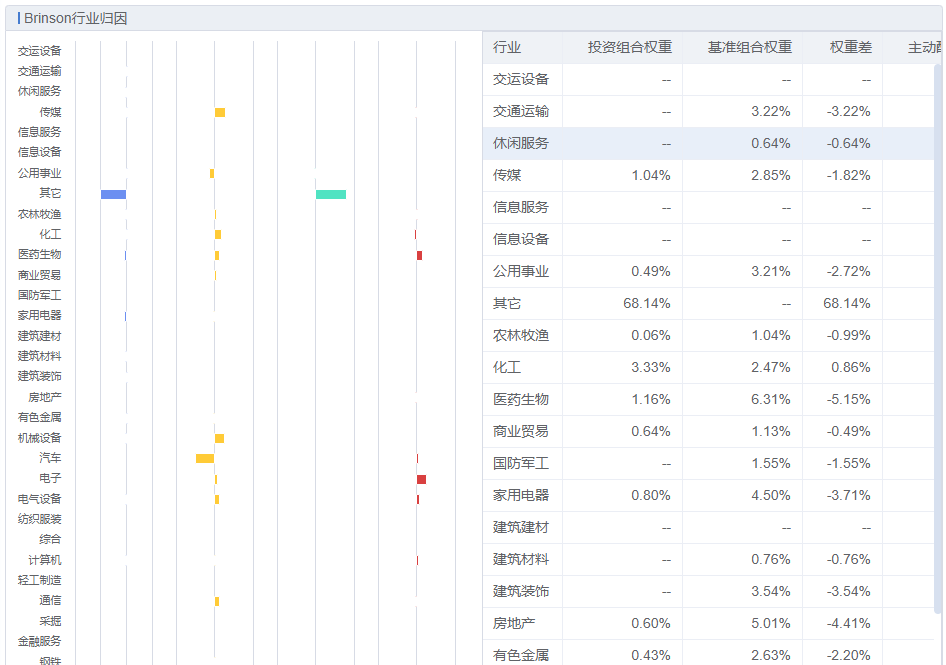The width and height of the screenshot is (946, 665).
Task: Click the Brinson行业归因 panel title
Action: [75, 18]
